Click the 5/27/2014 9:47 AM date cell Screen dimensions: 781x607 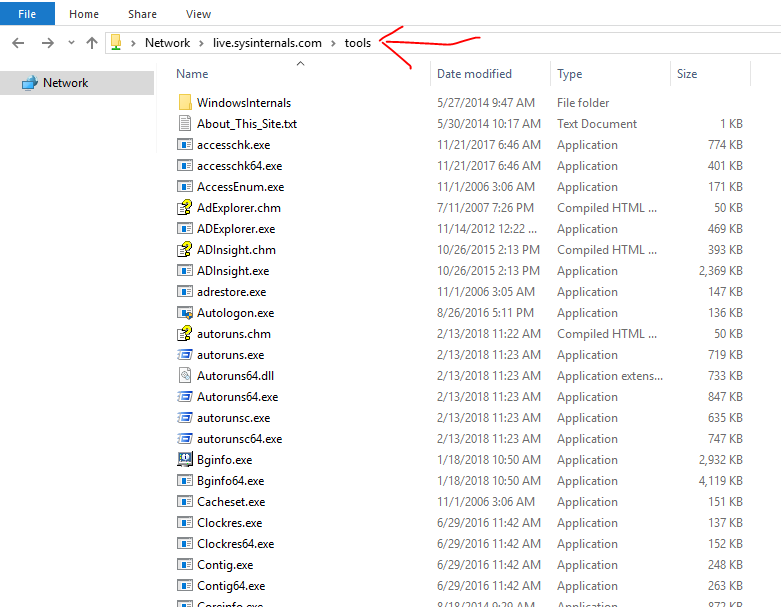click(x=486, y=103)
